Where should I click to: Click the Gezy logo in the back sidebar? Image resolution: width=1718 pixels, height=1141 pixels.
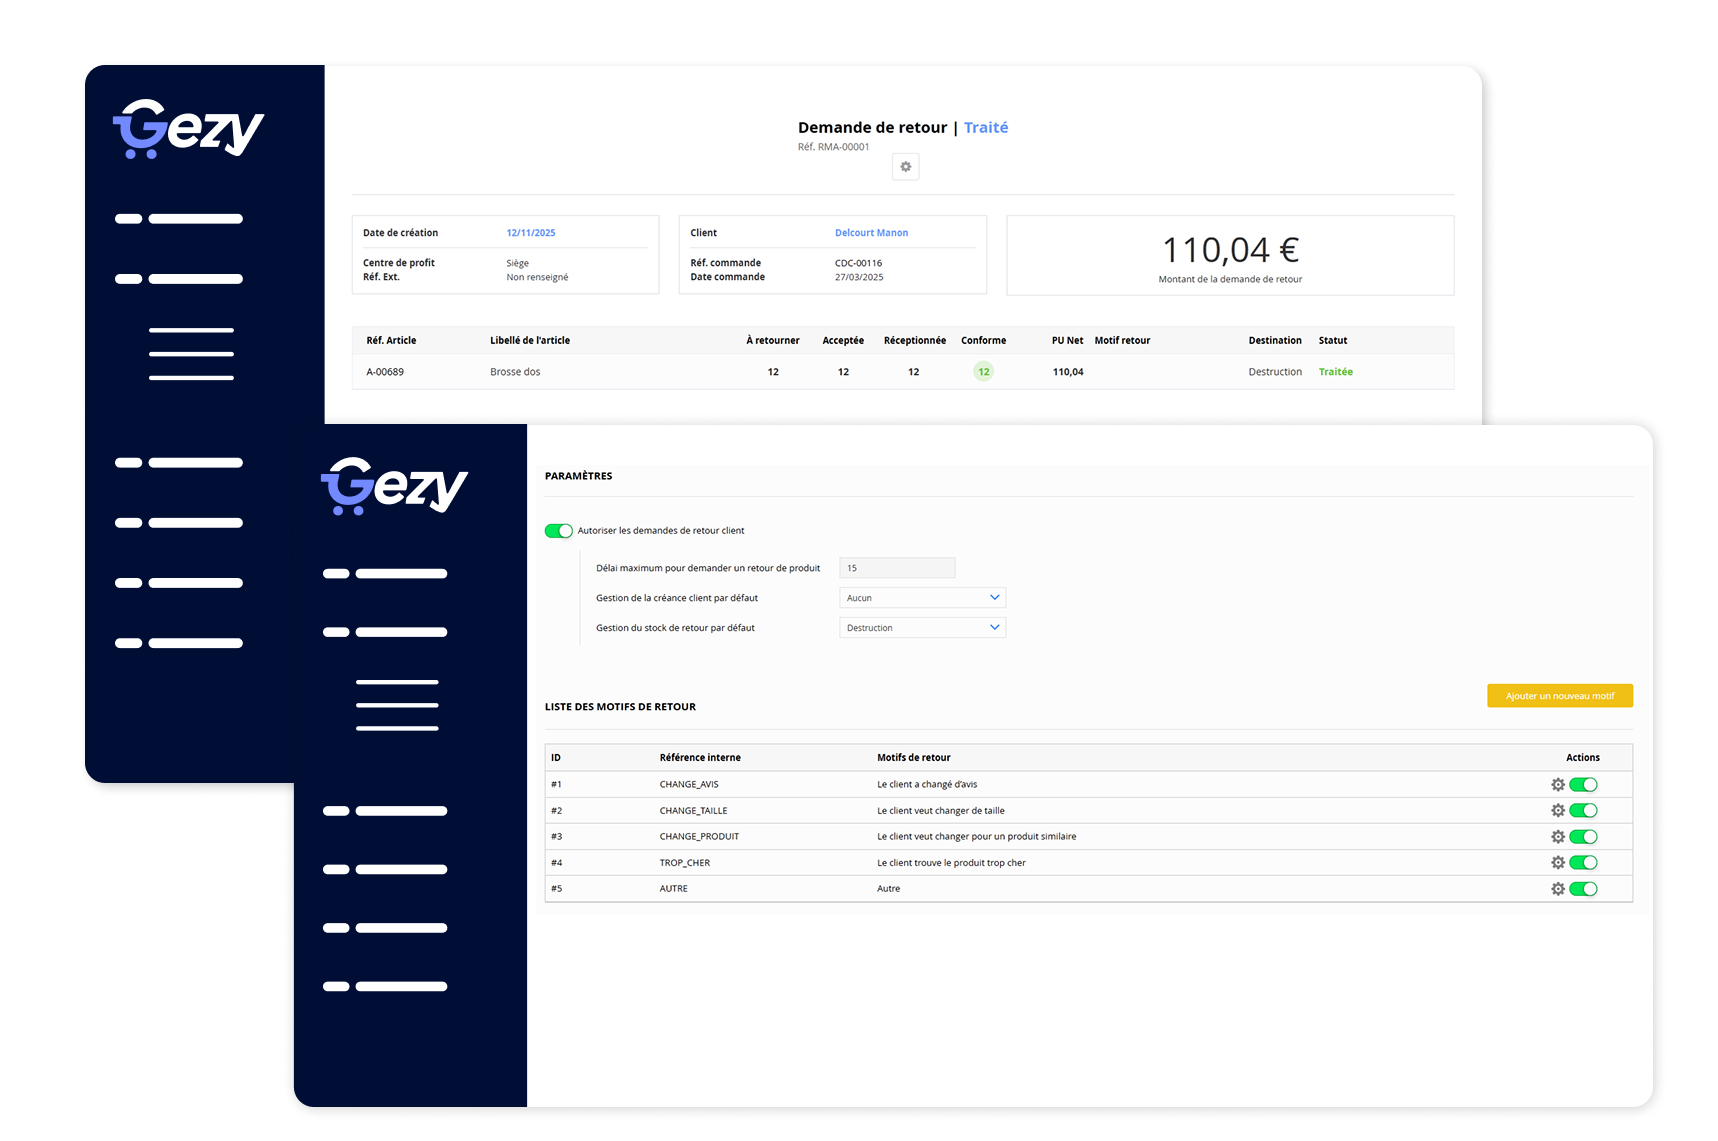[188, 129]
